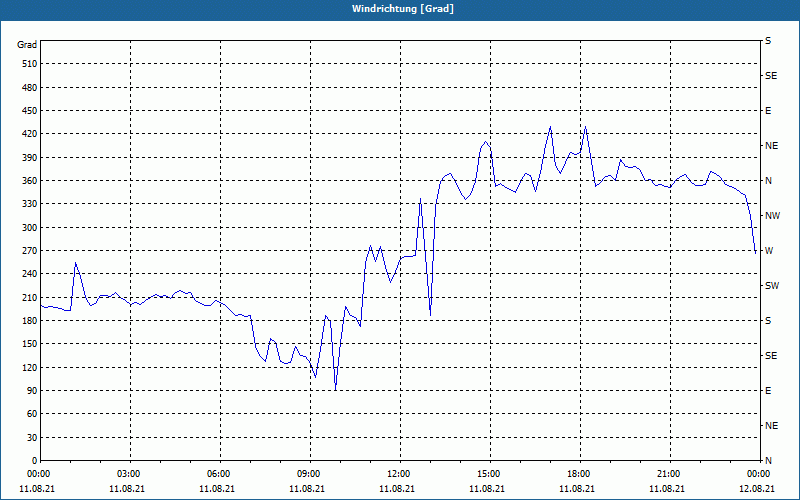Select the date label 12.08.21
Image resolution: width=800 pixels, height=500 pixels.
757,488
